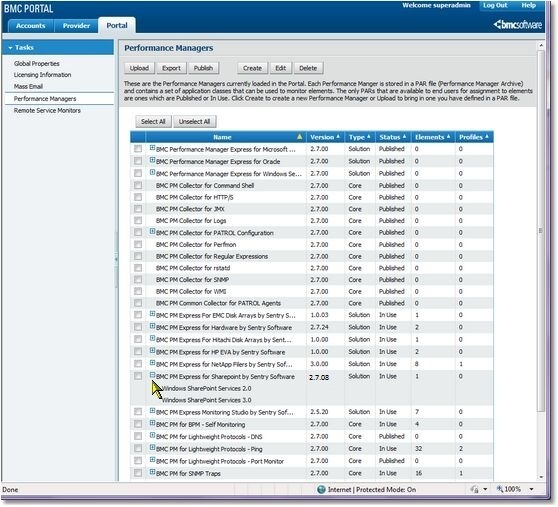This screenshot has width=558, height=507.
Task: Tick checkbox for BMC PM Collector for JMX
Action: (138, 209)
